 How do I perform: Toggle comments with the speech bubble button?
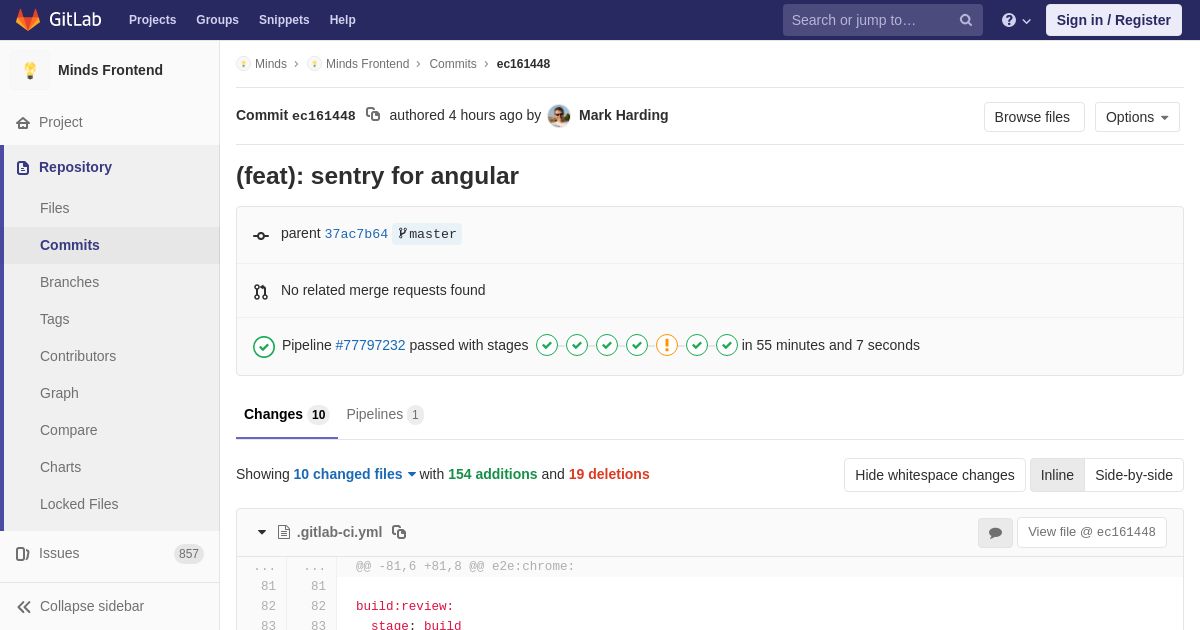point(995,533)
